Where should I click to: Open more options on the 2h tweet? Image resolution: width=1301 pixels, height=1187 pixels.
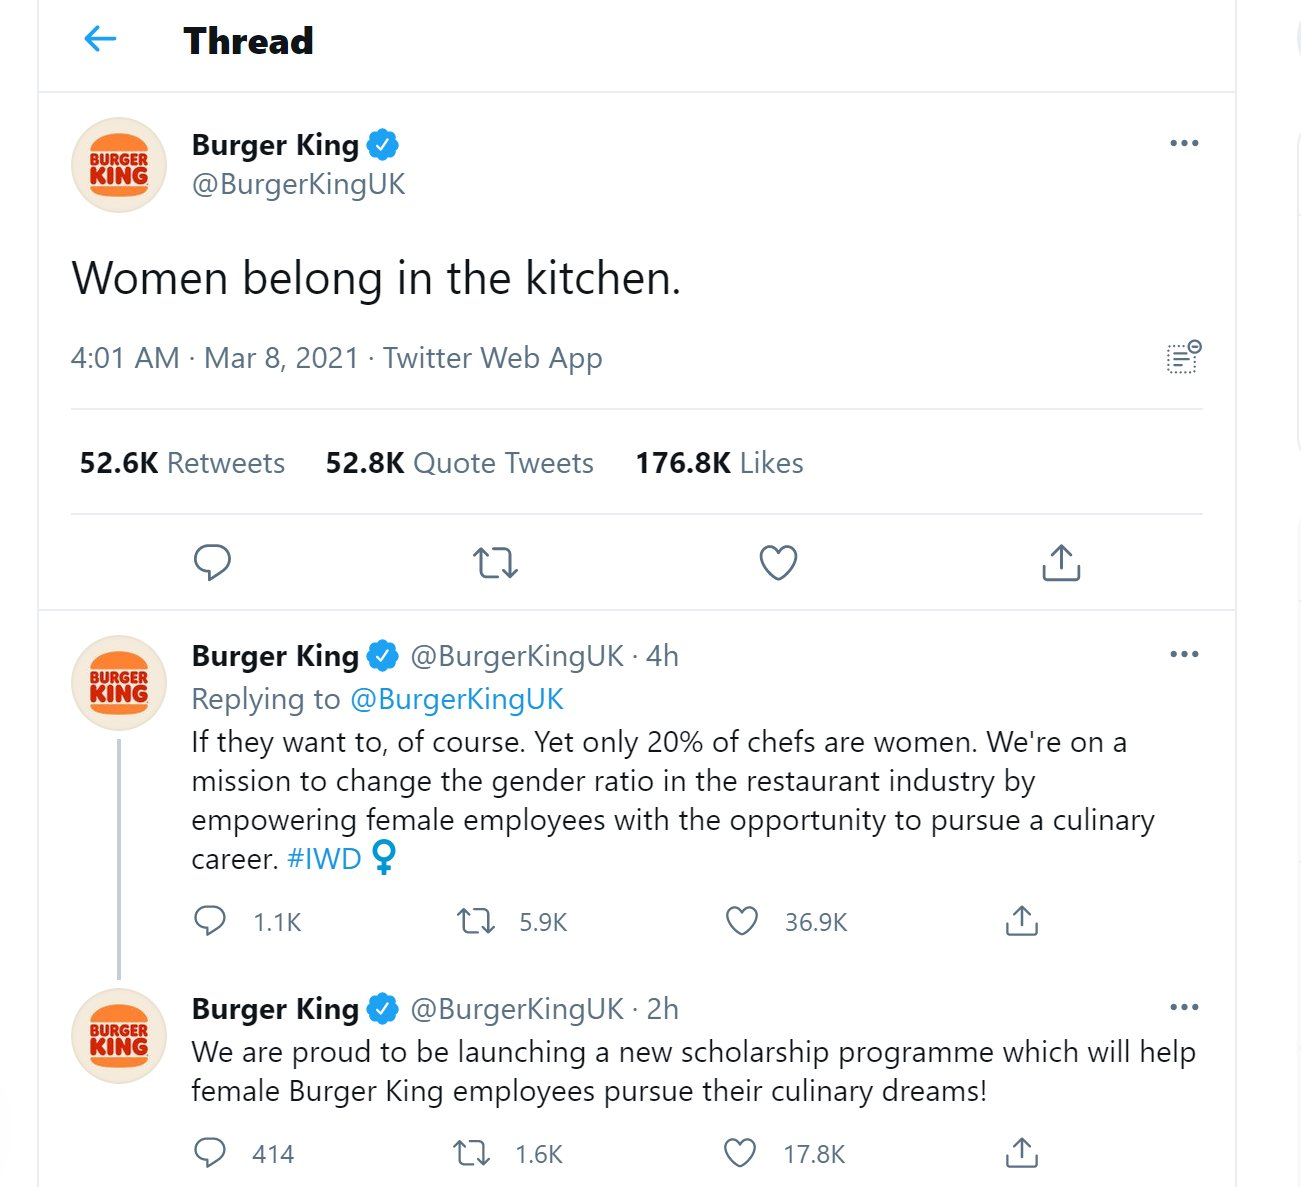coord(1184,1007)
